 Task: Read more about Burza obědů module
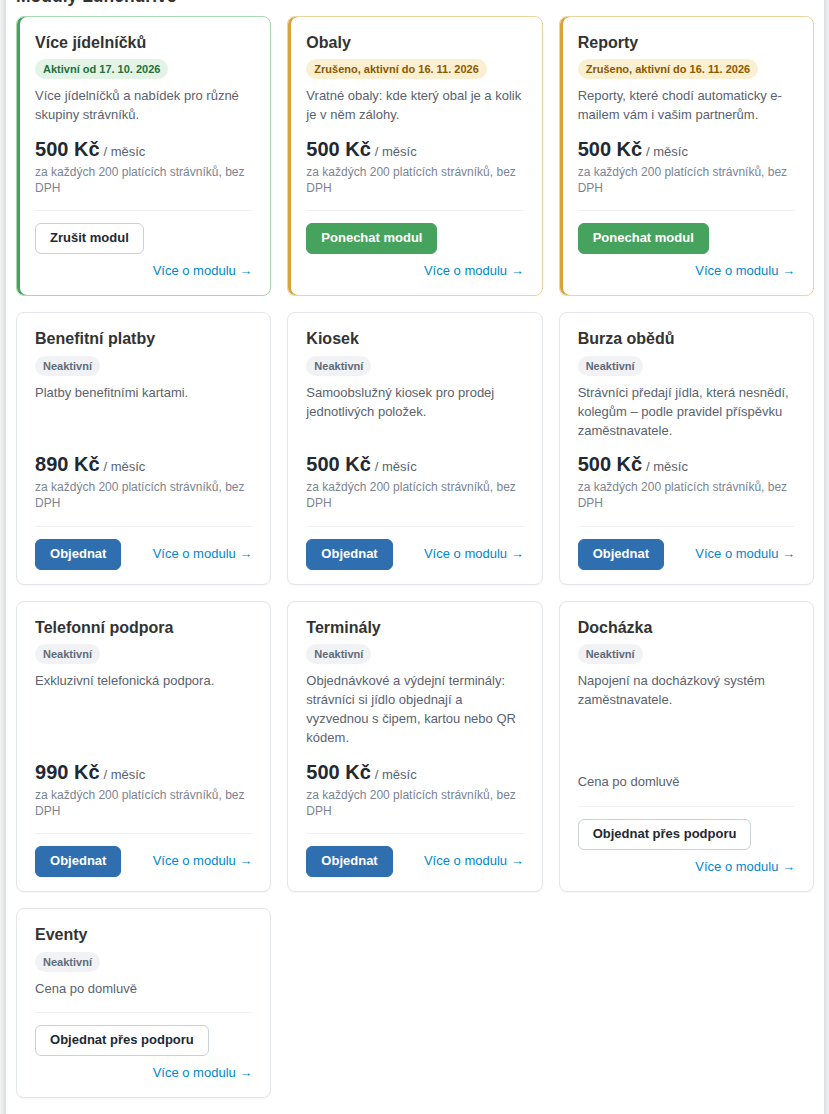click(745, 554)
